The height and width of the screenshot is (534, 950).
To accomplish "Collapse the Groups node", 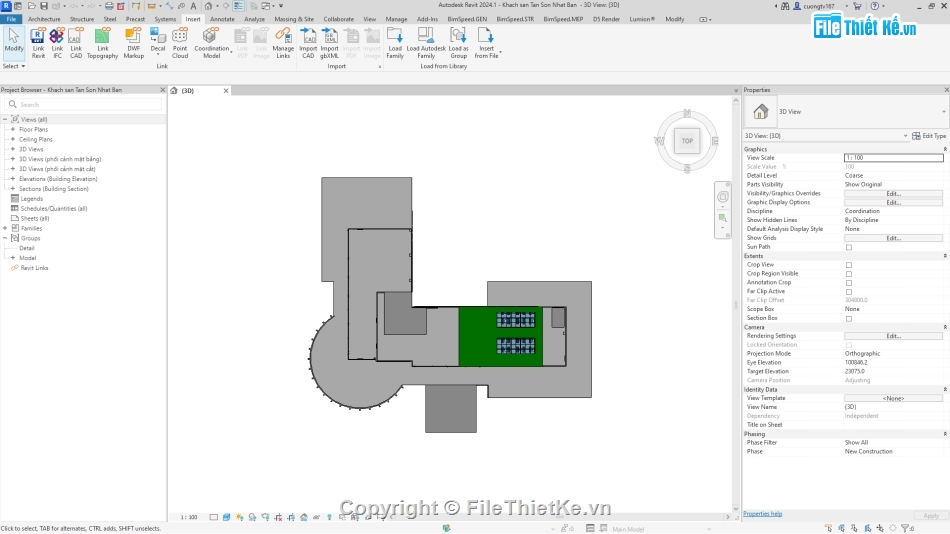I will [x=5, y=238].
